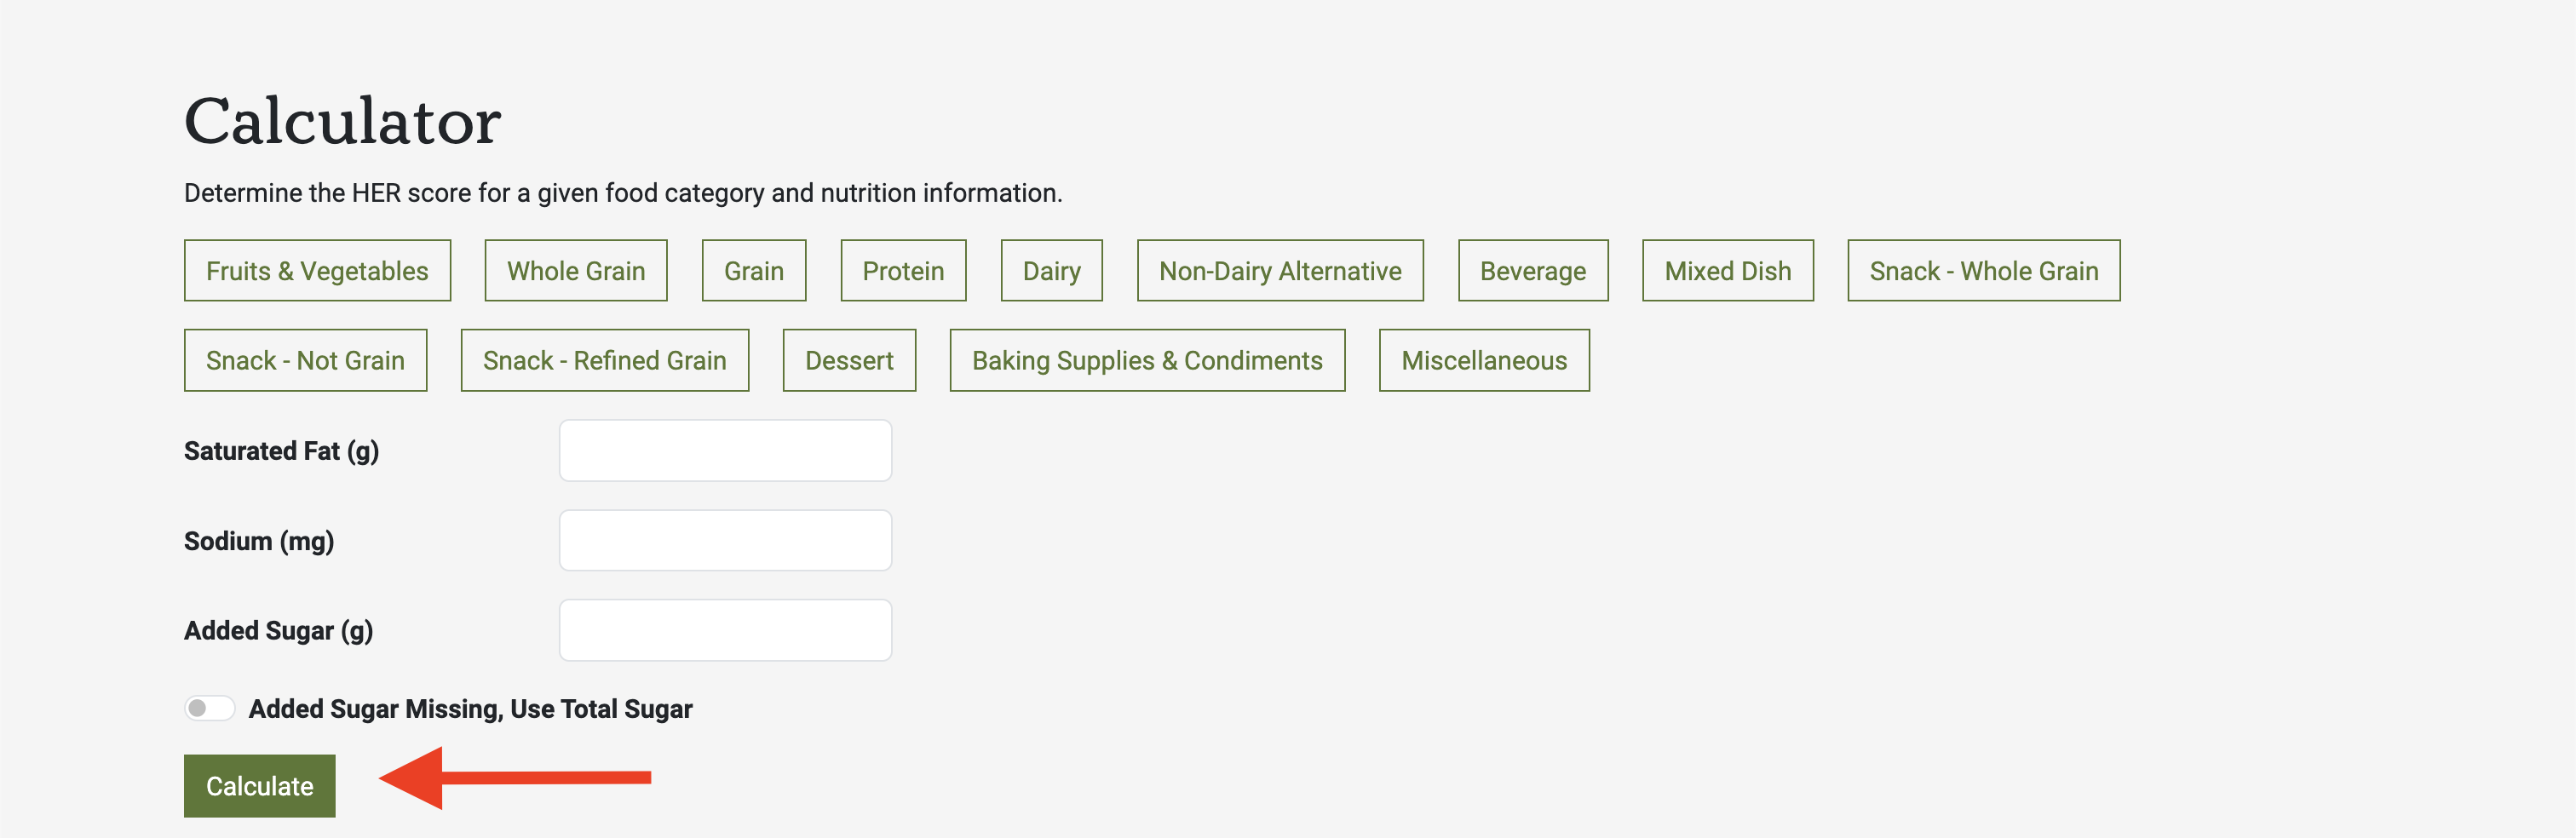Pick the Miscellaneous category

[1484, 361]
